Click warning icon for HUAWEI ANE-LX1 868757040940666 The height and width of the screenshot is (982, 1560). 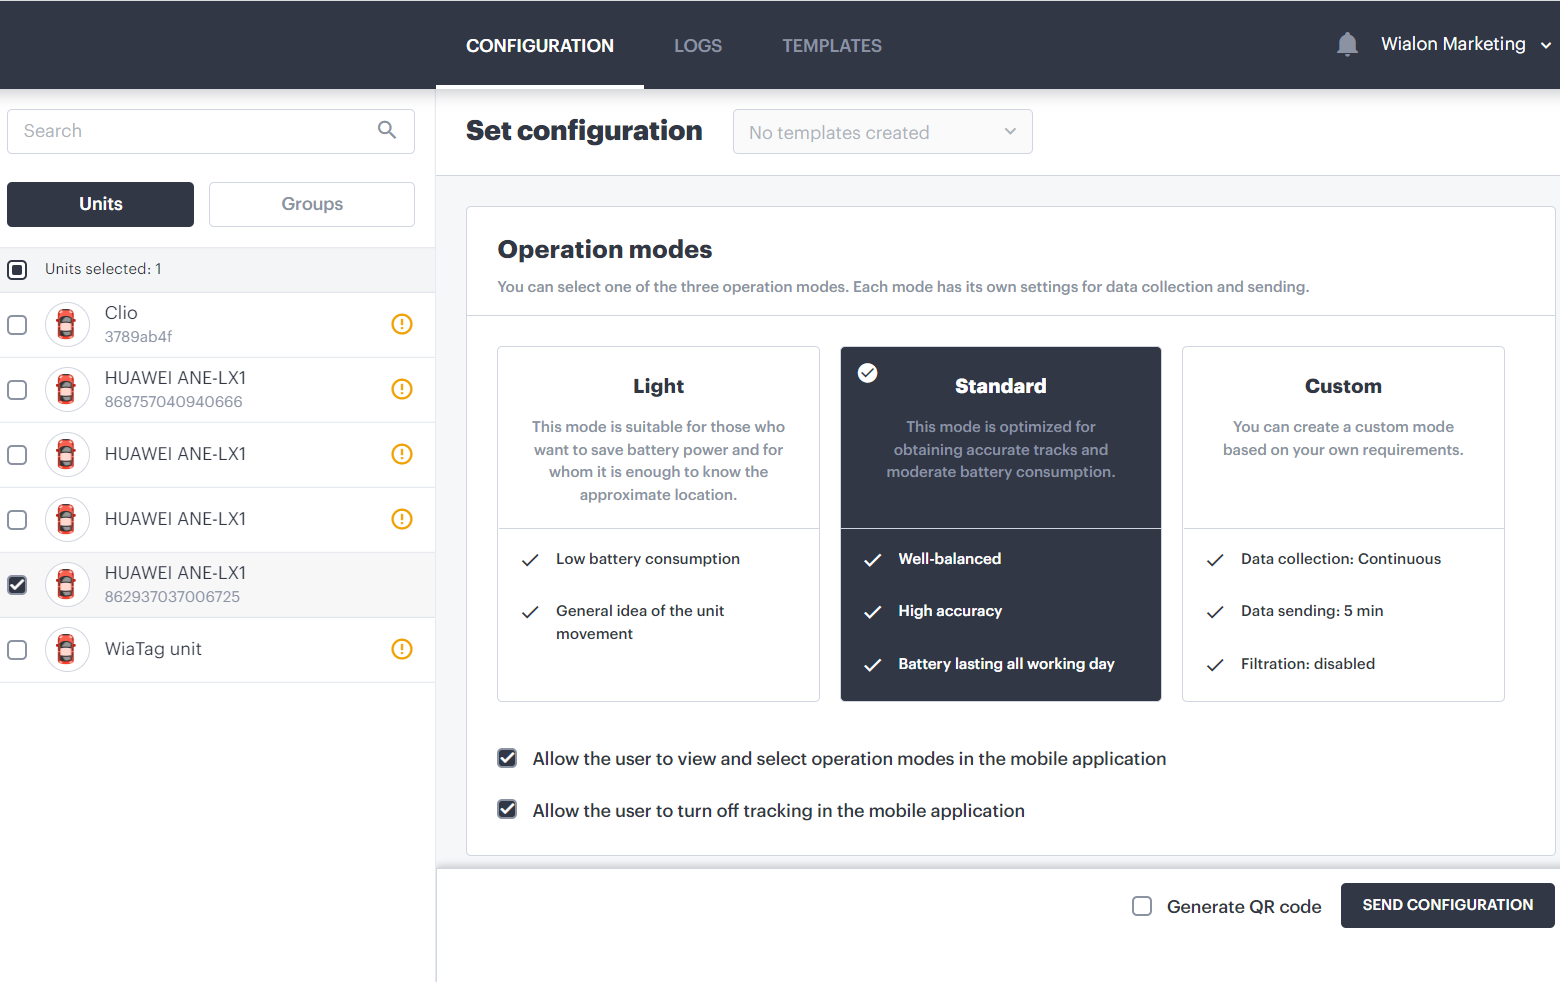(402, 389)
